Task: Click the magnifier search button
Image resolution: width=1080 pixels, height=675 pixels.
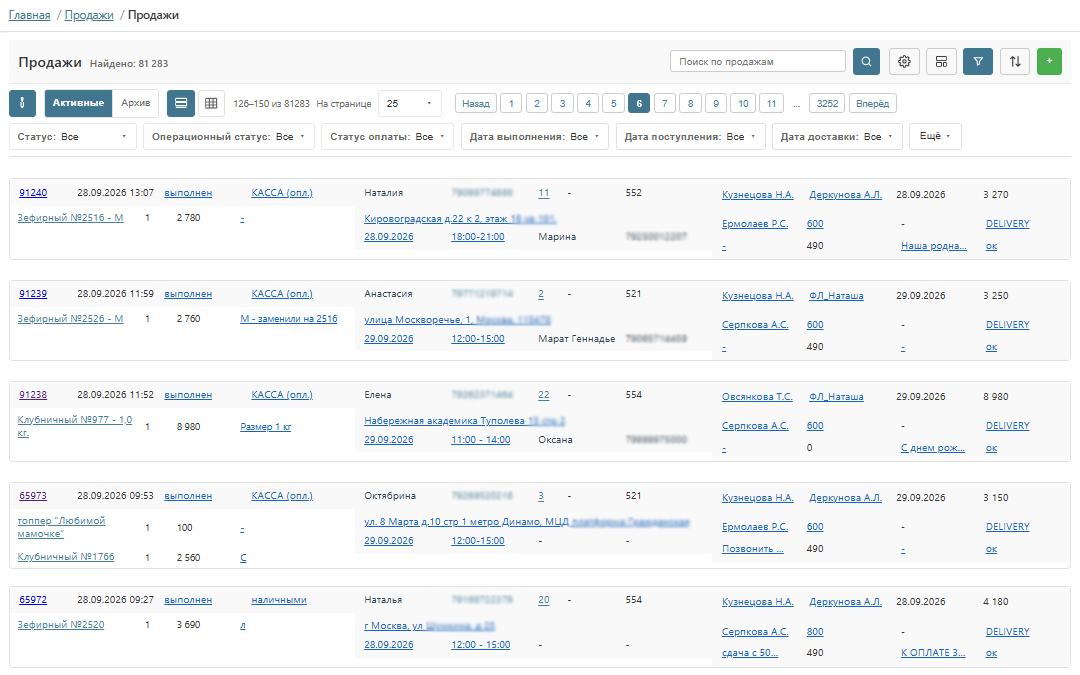Action: (x=866, y=61)
